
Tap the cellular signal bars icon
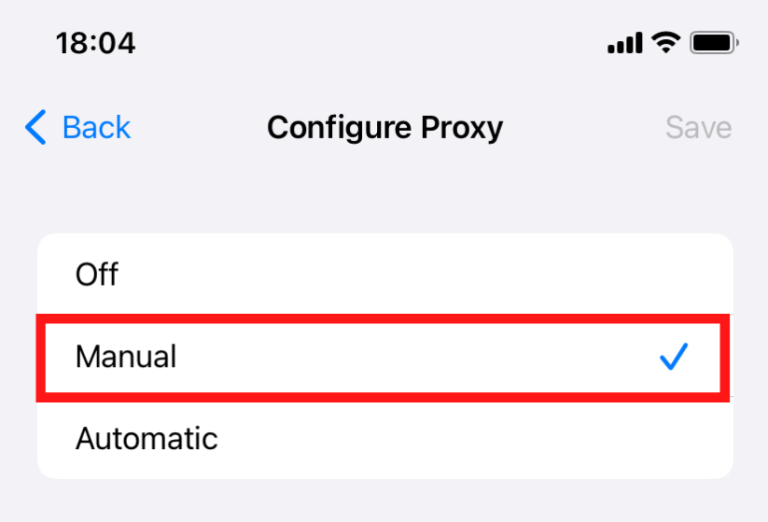tap(624, 44)
